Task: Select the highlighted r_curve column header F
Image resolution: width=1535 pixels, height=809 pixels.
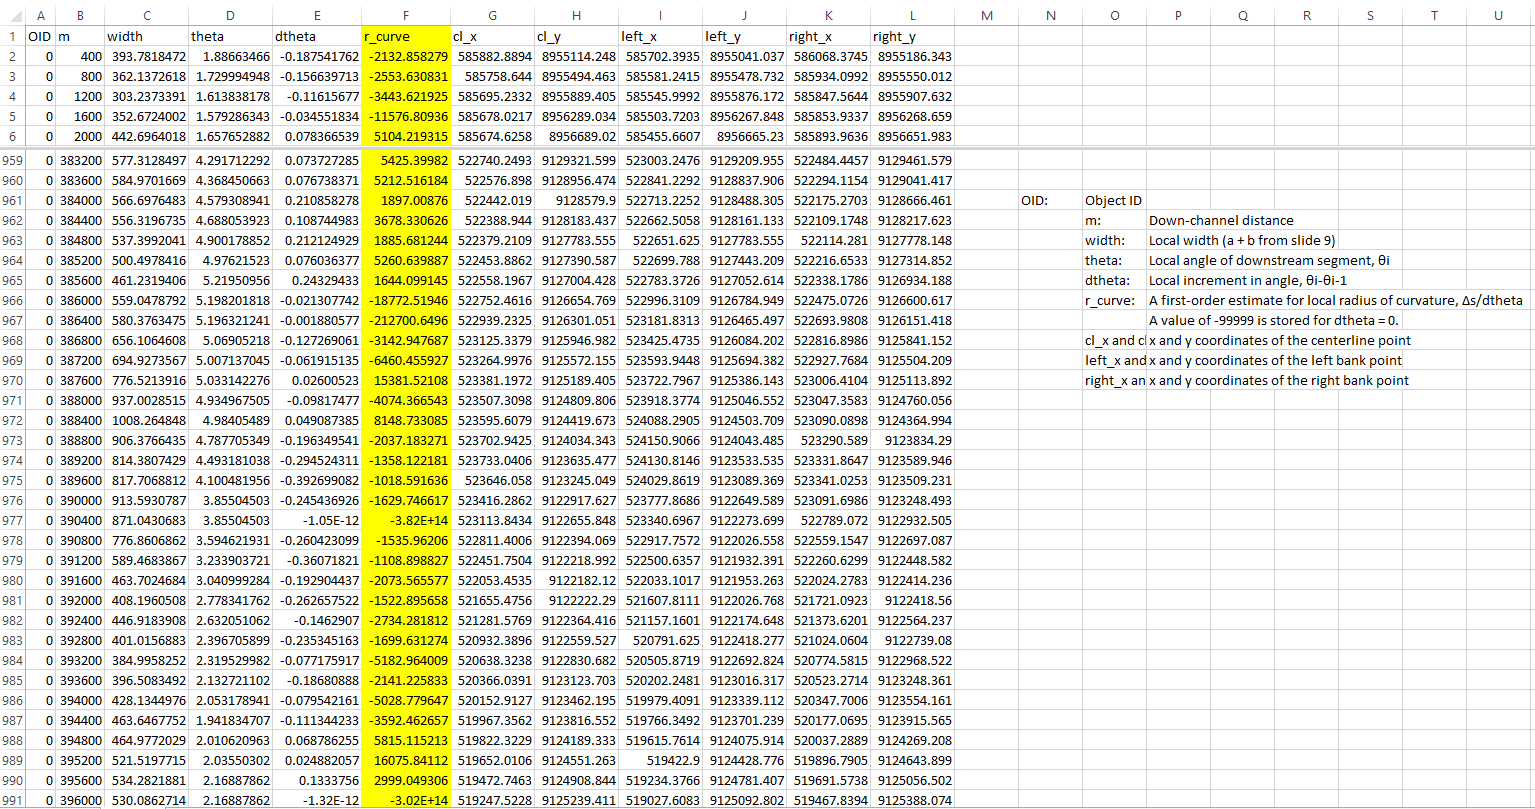Action: tap(405, 16)
